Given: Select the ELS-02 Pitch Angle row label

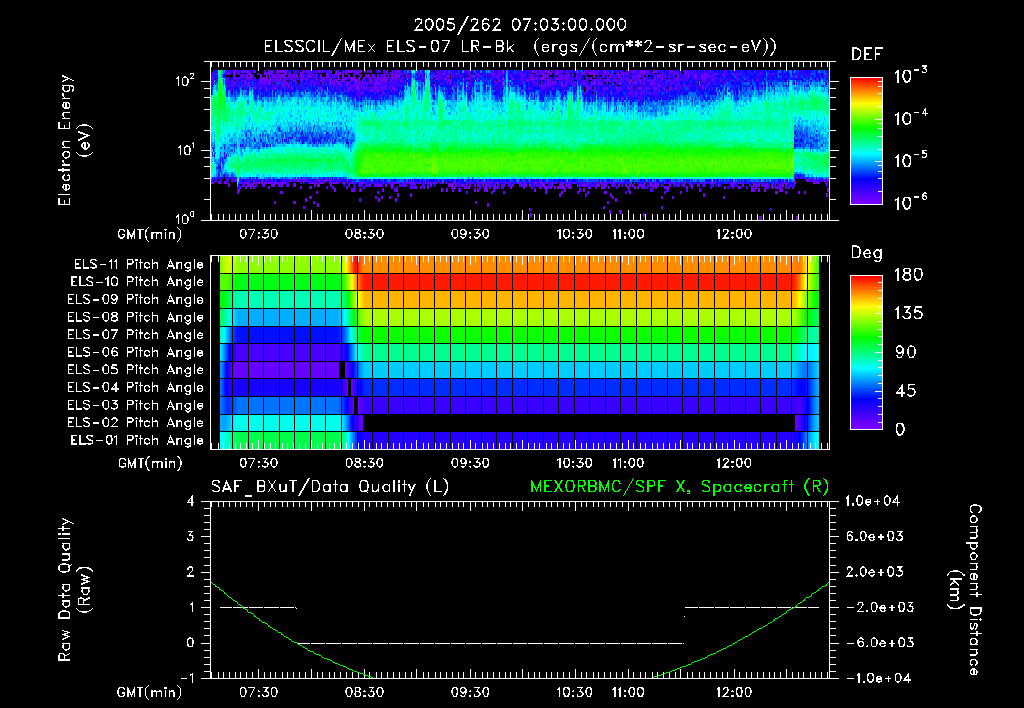Looking at the screenshot, I should (x=136, y=423).
